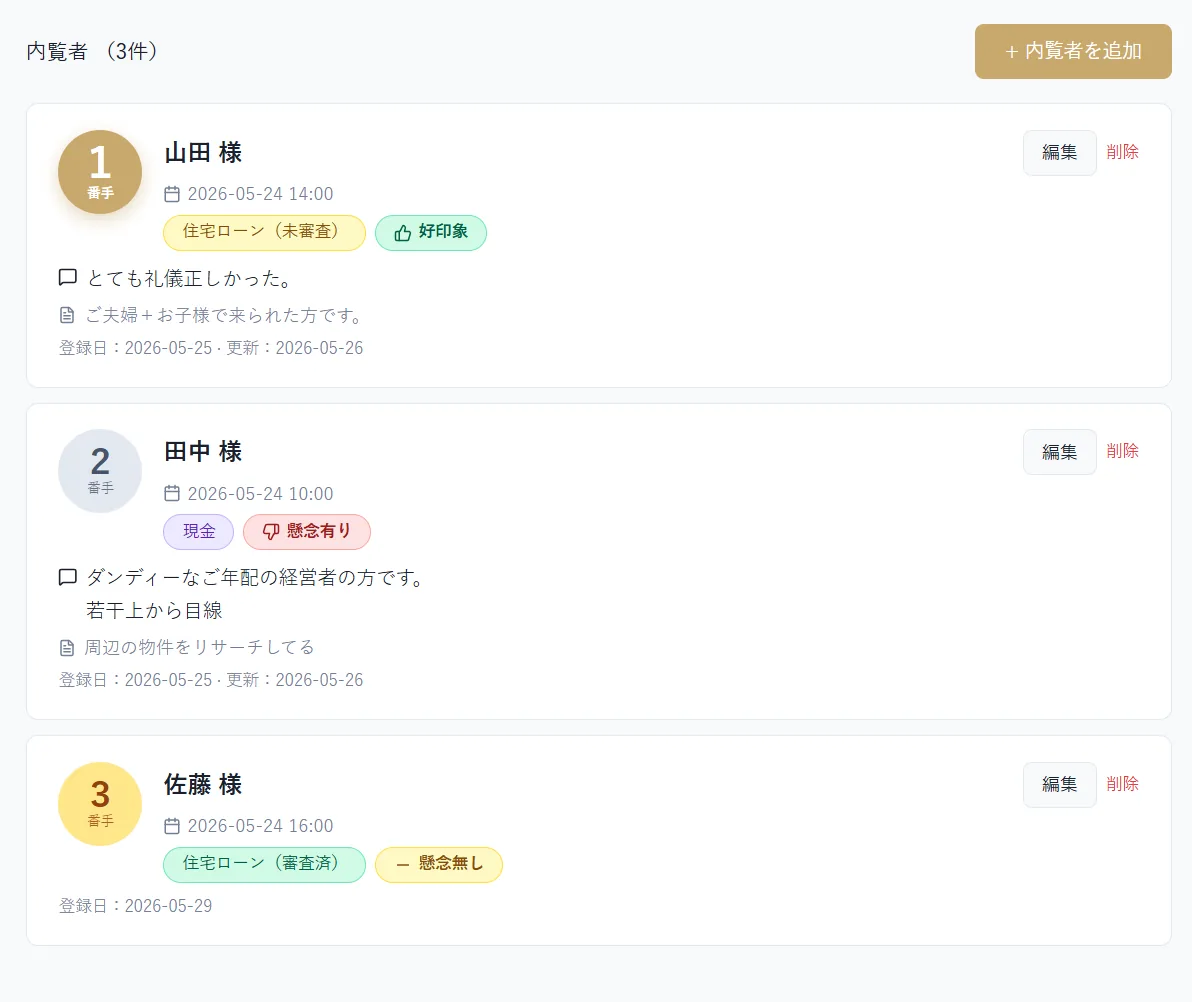Click the 内覧者 （3件） heading
This screenshot has width=1192, height=1002.
point(92,51)
